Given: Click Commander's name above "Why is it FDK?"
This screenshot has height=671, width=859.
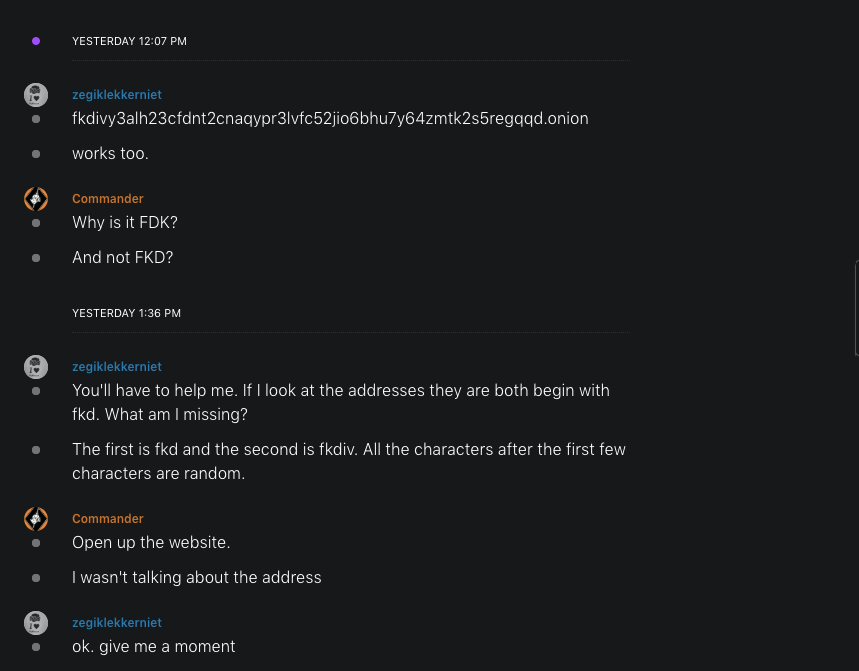Looking at the screenshot, I should [108, 199].
